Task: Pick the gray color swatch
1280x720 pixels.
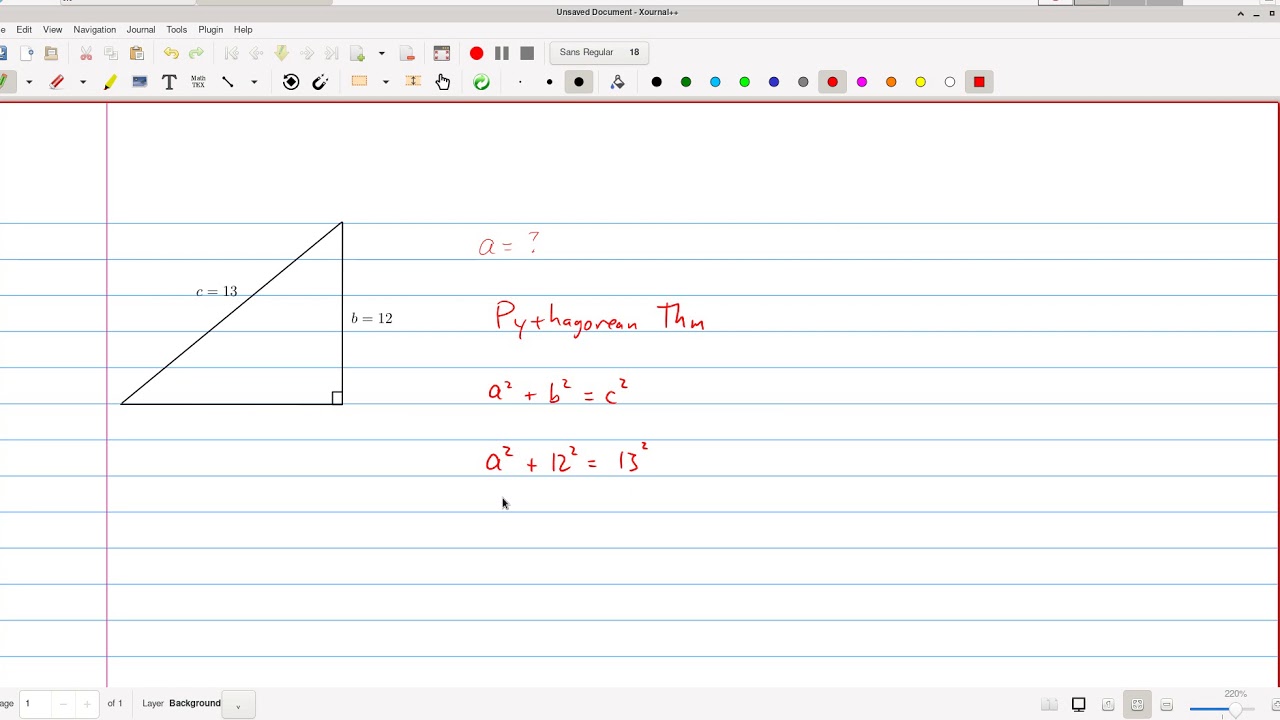Action: click(x=803, y=82)
